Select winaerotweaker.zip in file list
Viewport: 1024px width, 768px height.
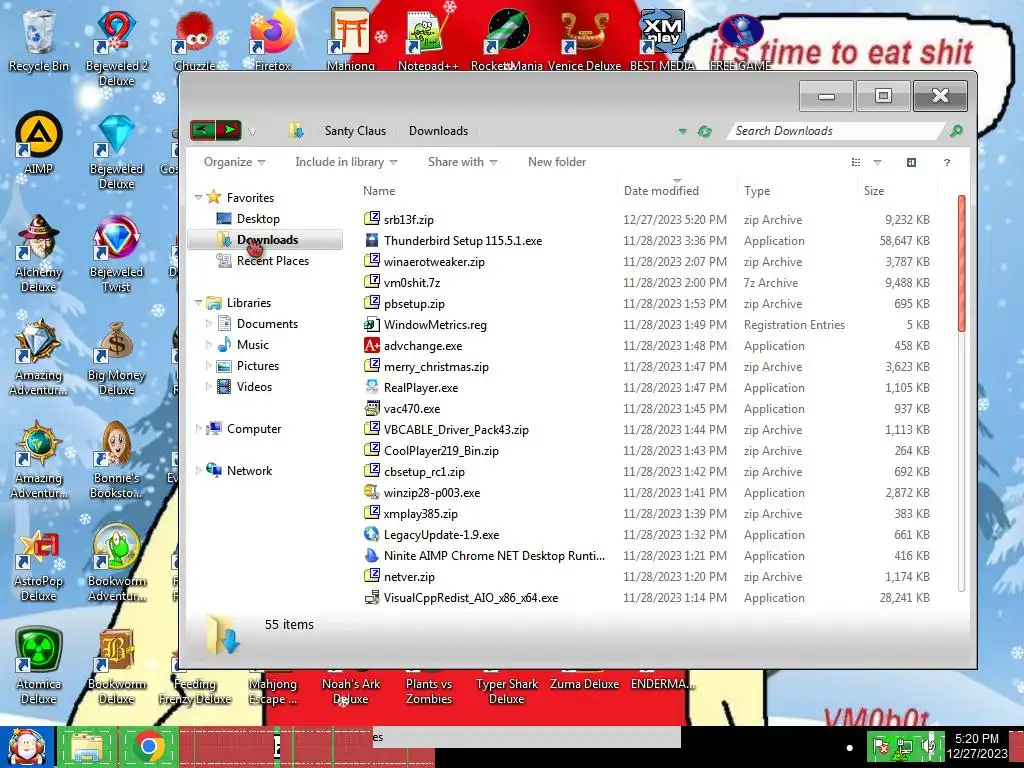click(x=434, y=262)
